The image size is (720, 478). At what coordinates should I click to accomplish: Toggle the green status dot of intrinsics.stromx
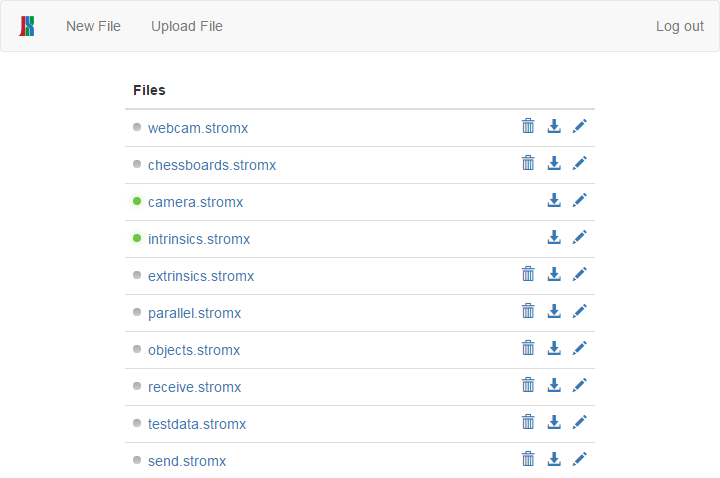click(x=137, y=238)
